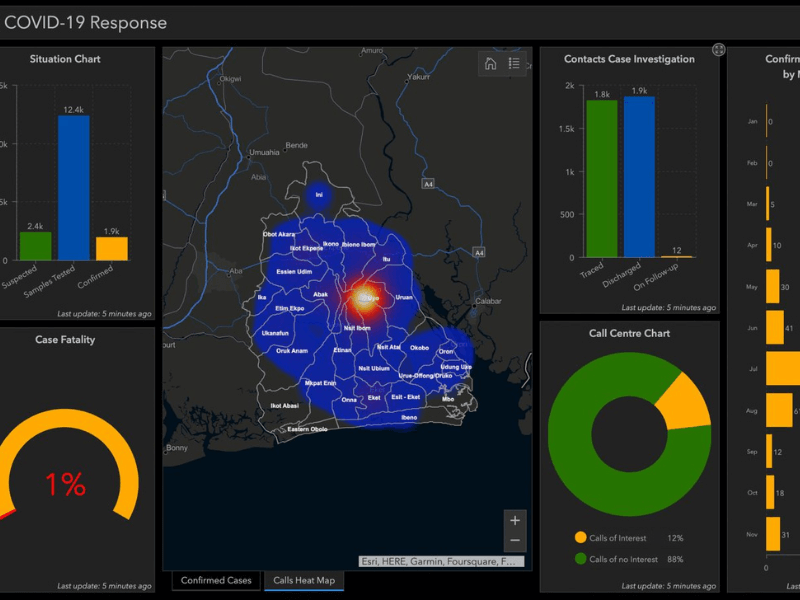Click the Confirmed bar showing 1.9k

[110, 250]
